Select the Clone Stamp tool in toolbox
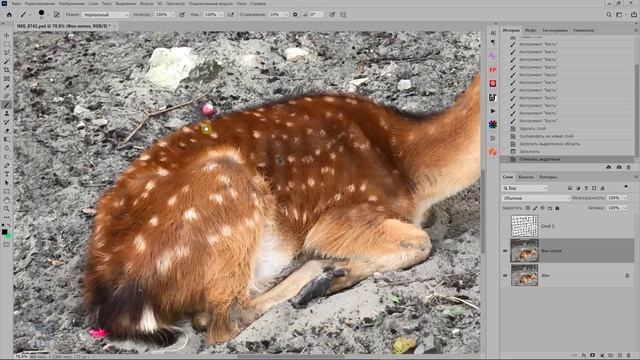This screenshot has height=360, width=640. (x=7, y=113)
